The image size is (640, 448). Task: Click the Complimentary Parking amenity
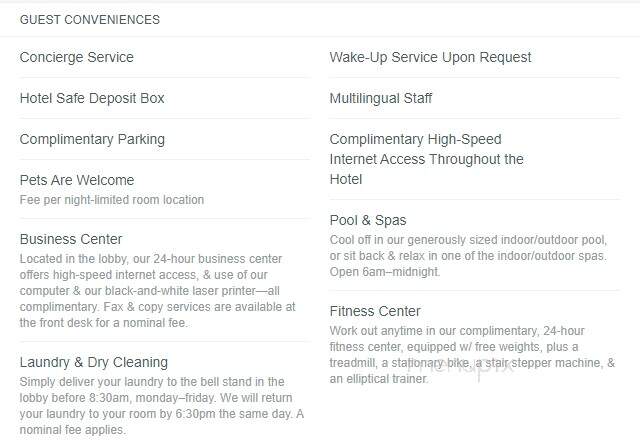click(92, 140)
